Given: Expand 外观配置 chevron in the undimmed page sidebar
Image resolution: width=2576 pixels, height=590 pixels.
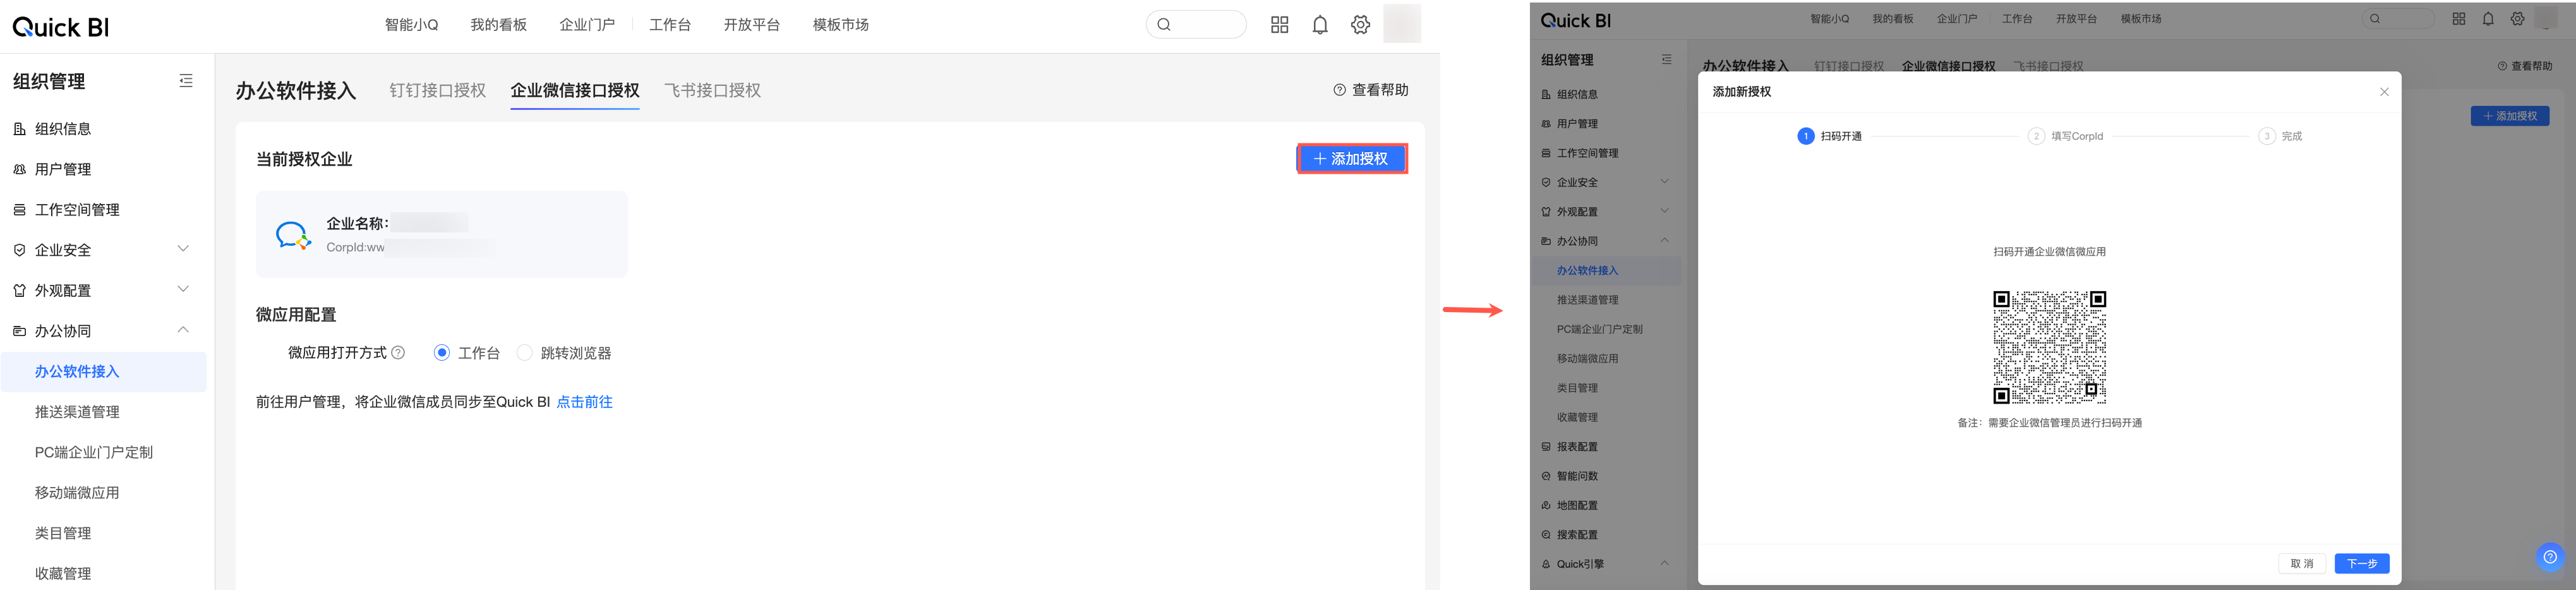Looking at the screenshot, I should 183,290.
